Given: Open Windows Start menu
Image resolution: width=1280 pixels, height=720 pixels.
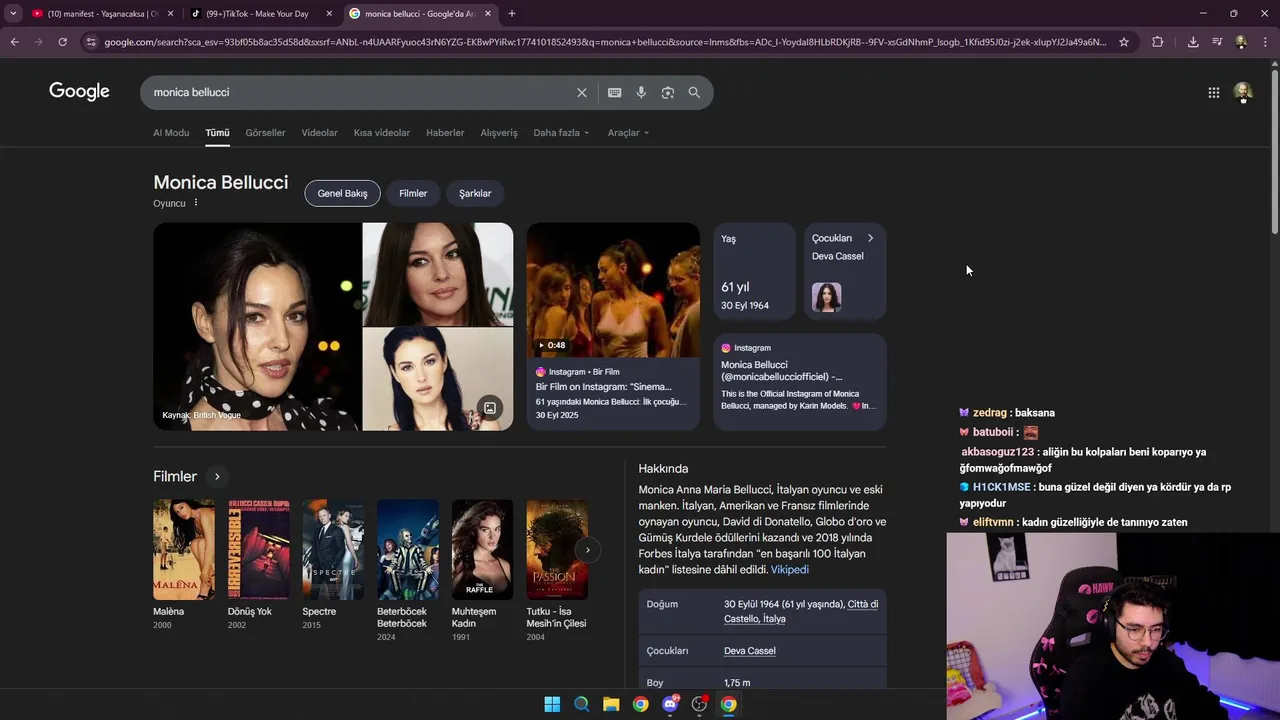Looking at the screenshot, I should [x=552, y=704].
